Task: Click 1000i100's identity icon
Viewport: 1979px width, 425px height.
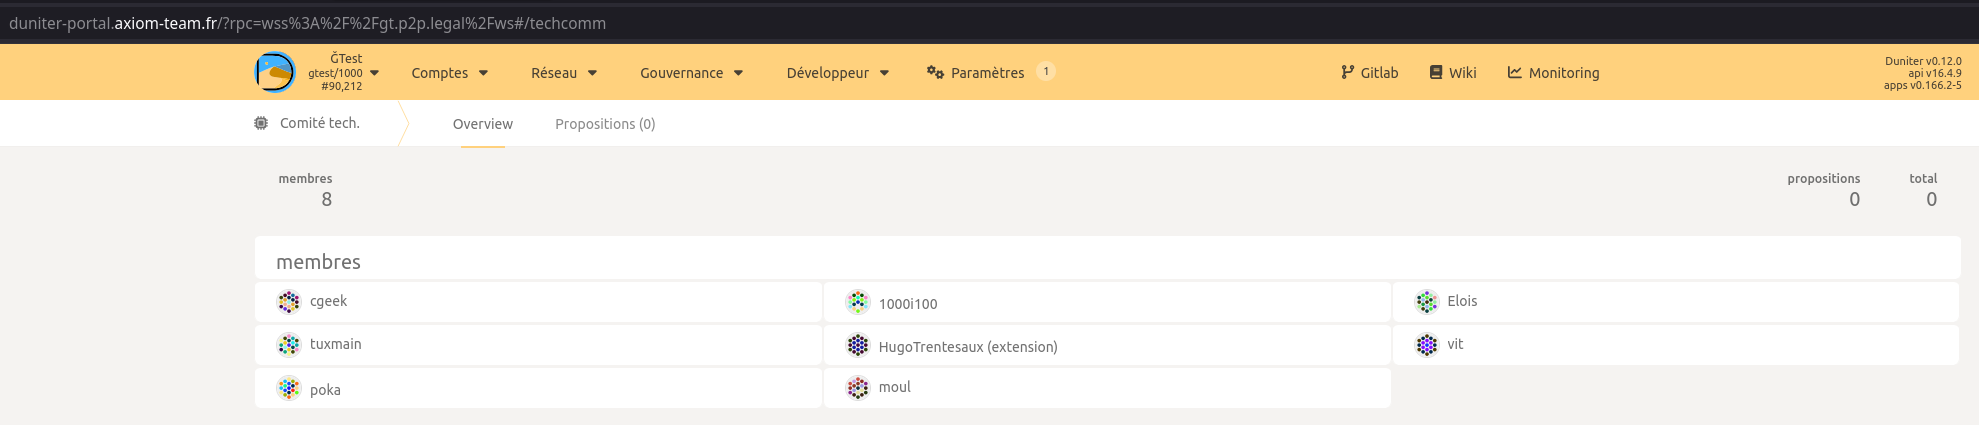Action: pyautogui.click(x=858, y=302)
